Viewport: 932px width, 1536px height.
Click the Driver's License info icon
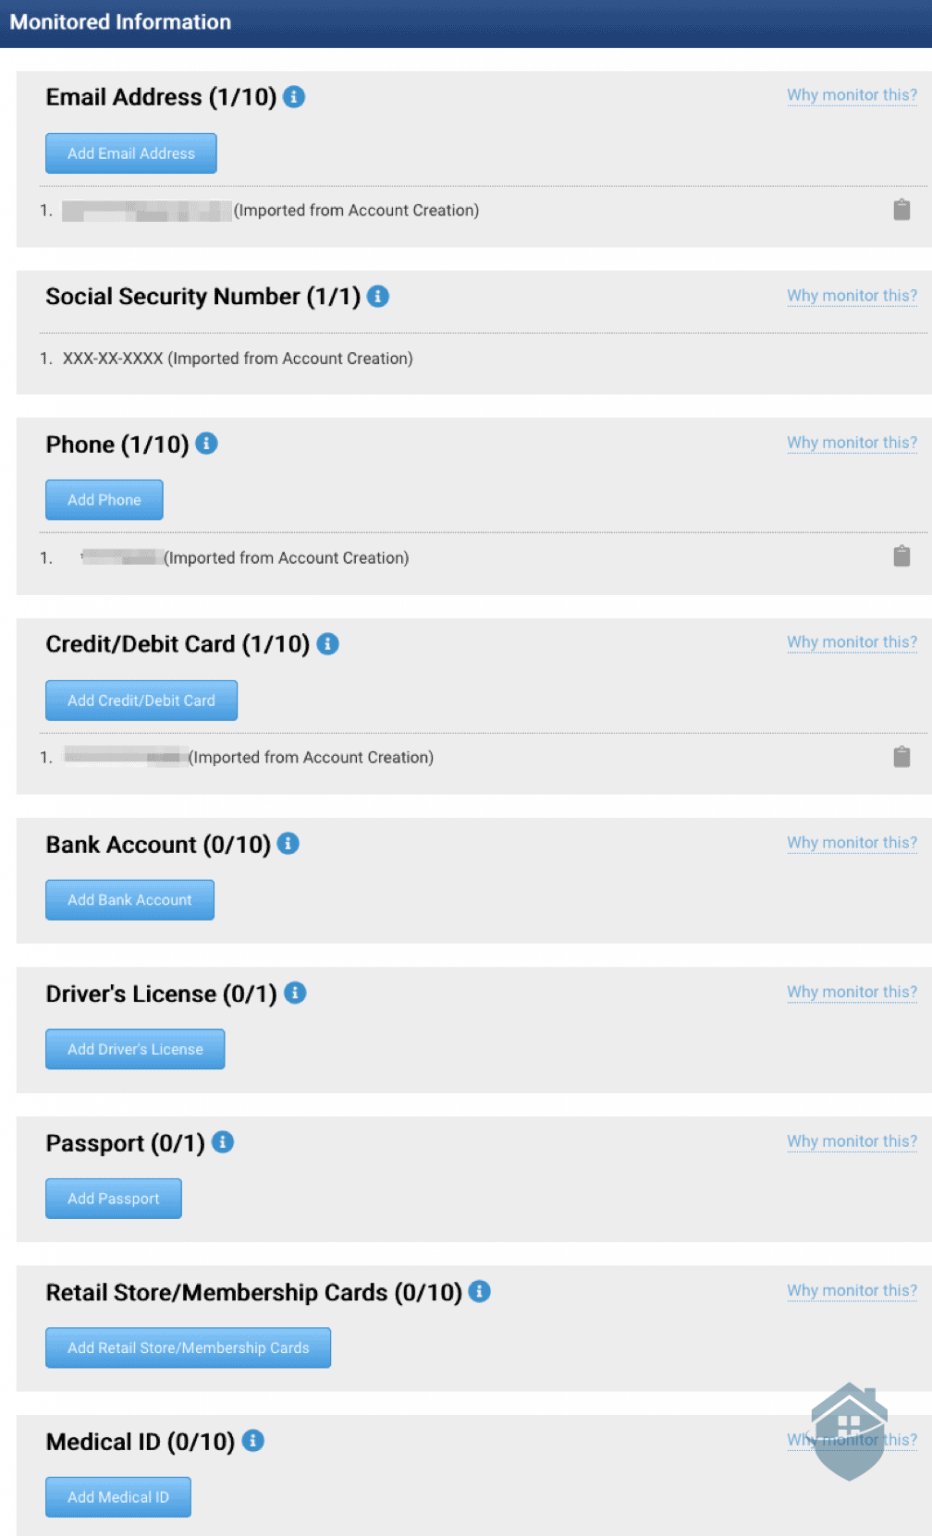pos(293,993)
